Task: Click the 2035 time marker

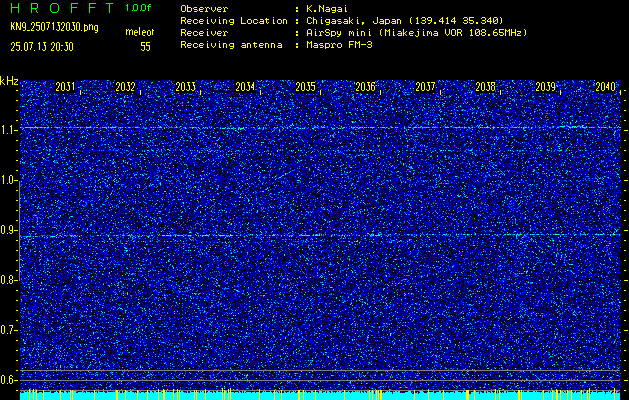Action: tap(305, 87)
